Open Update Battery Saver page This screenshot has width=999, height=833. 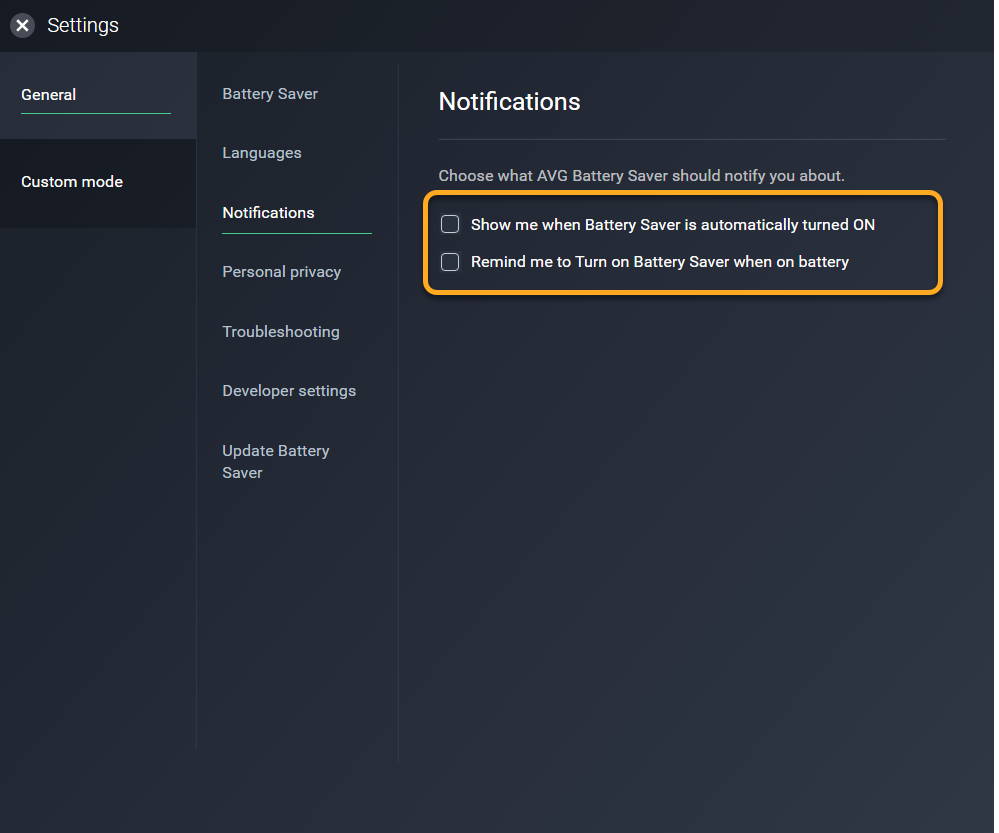(275, 461)
